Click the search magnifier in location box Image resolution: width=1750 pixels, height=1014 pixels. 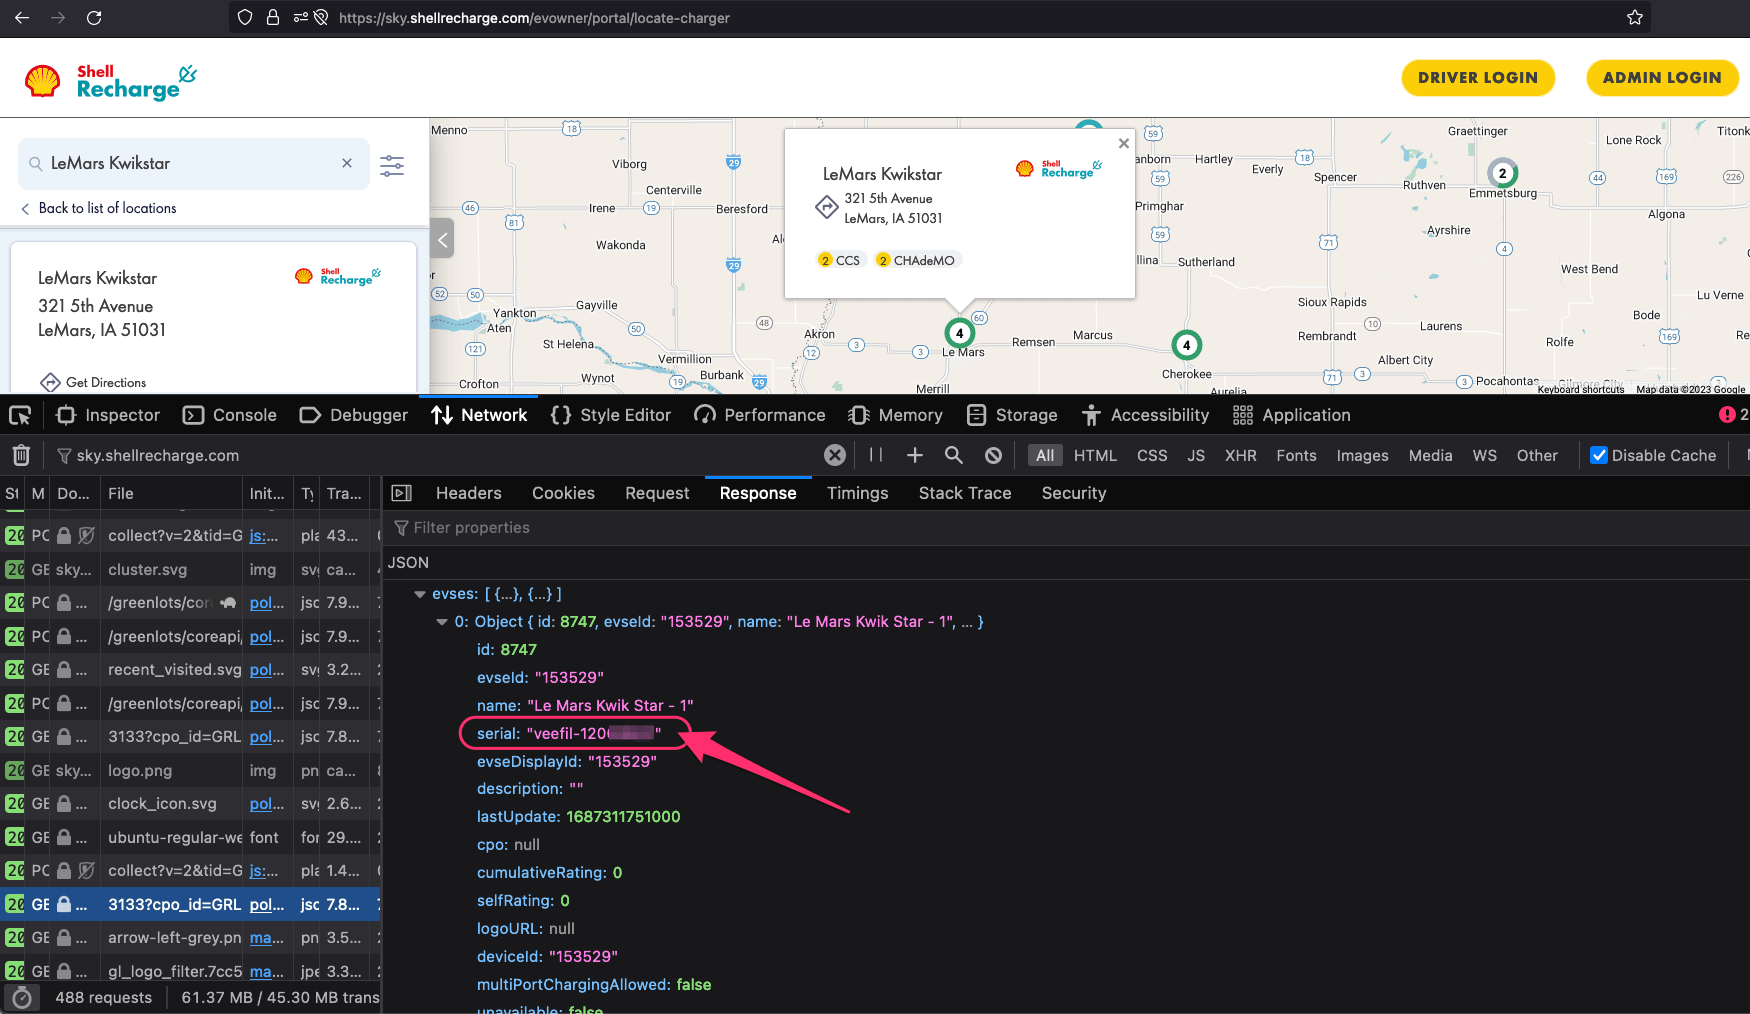click(x=36, y=163)
